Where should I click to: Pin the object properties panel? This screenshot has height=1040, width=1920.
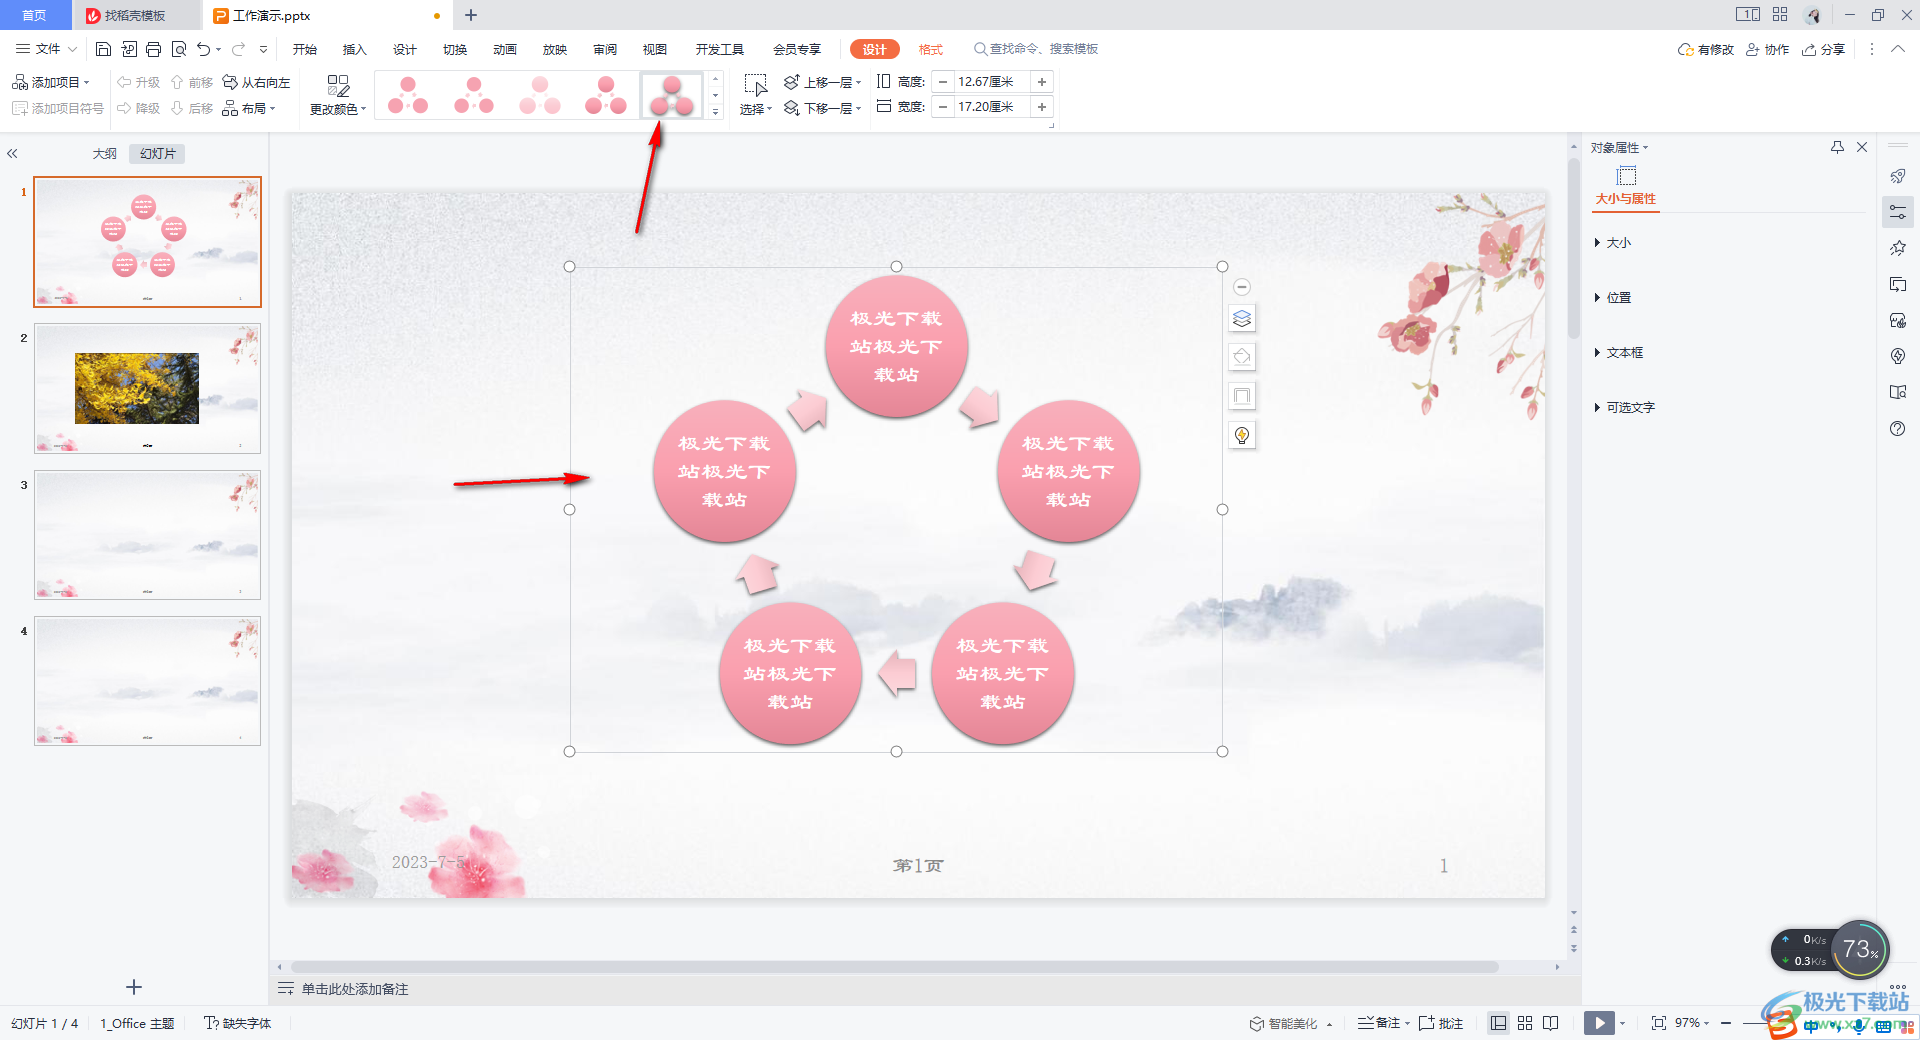(1837, 147)
